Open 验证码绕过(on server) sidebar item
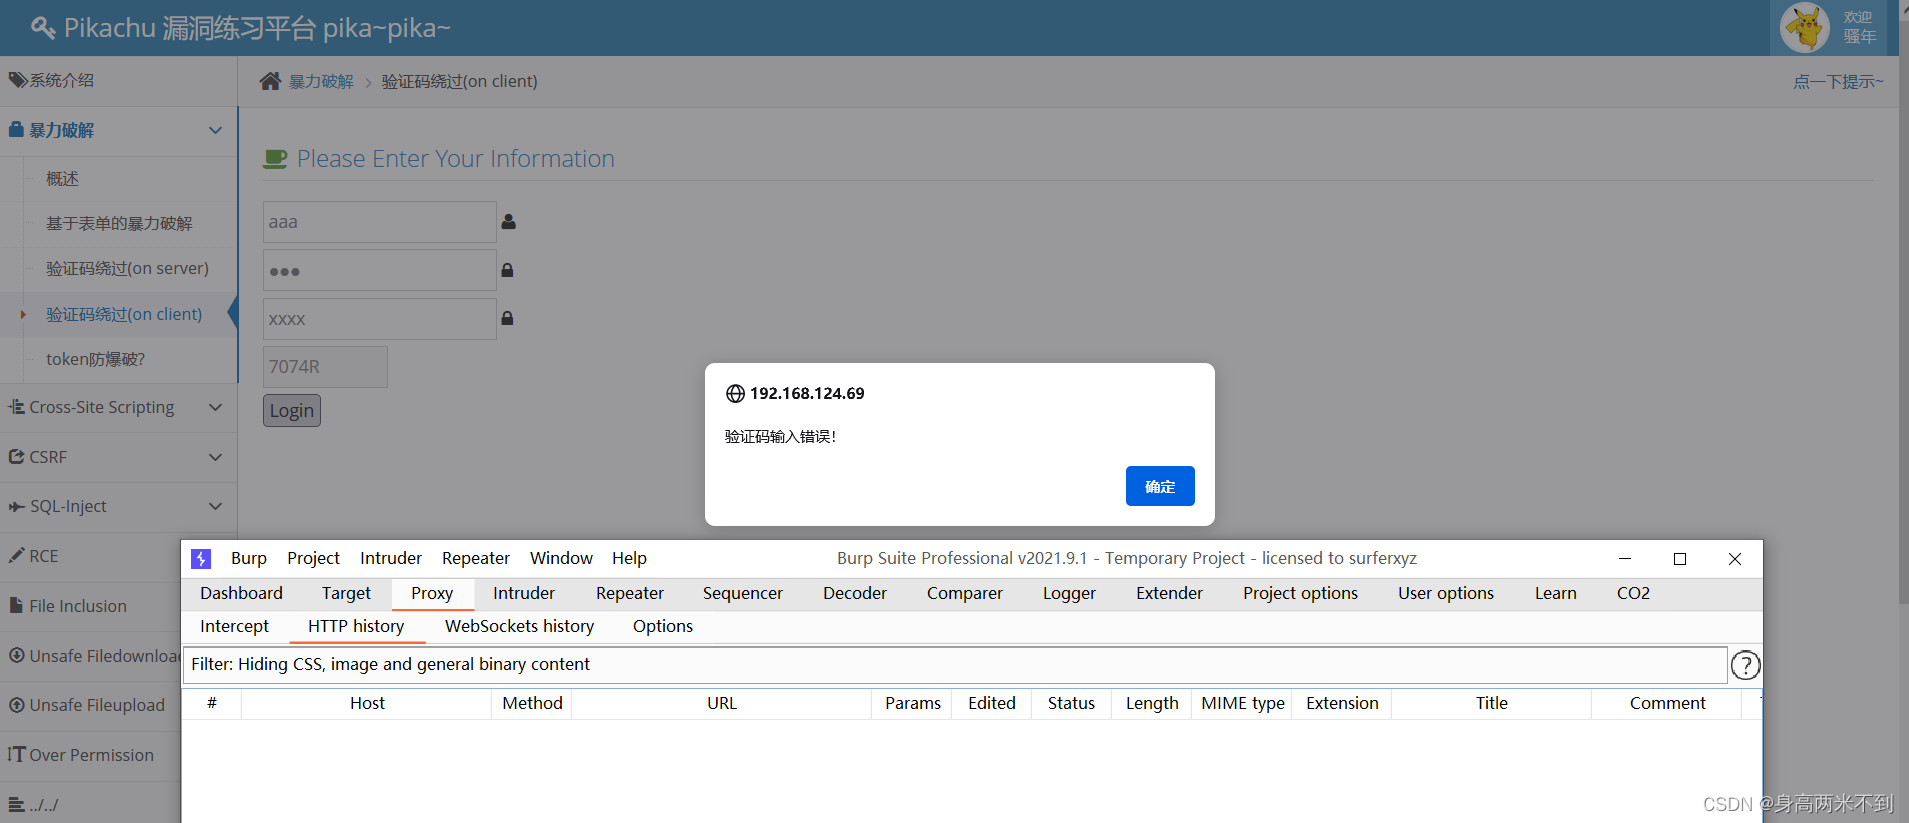Screen dimensions: 1909x823 point(127,268)
